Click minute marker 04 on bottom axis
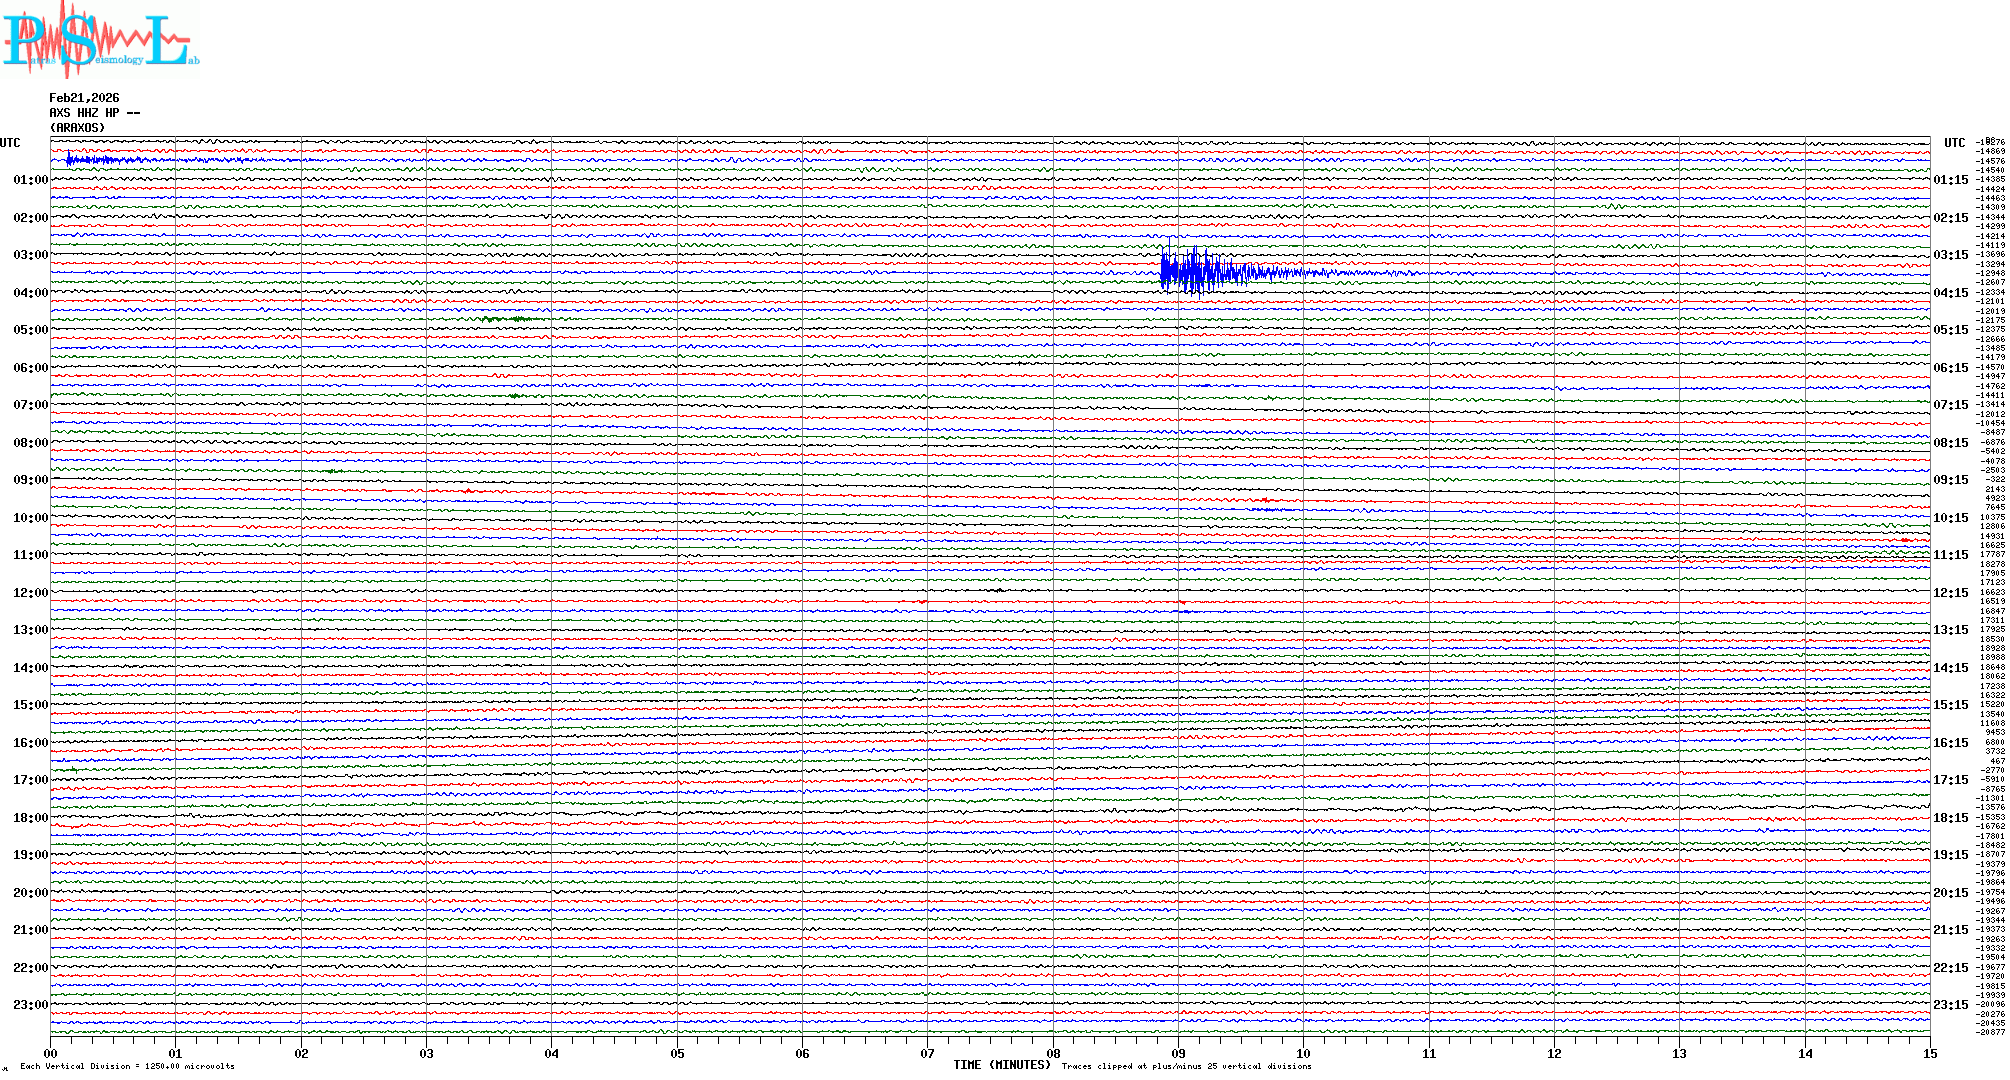 click(x=551, y=1054)
